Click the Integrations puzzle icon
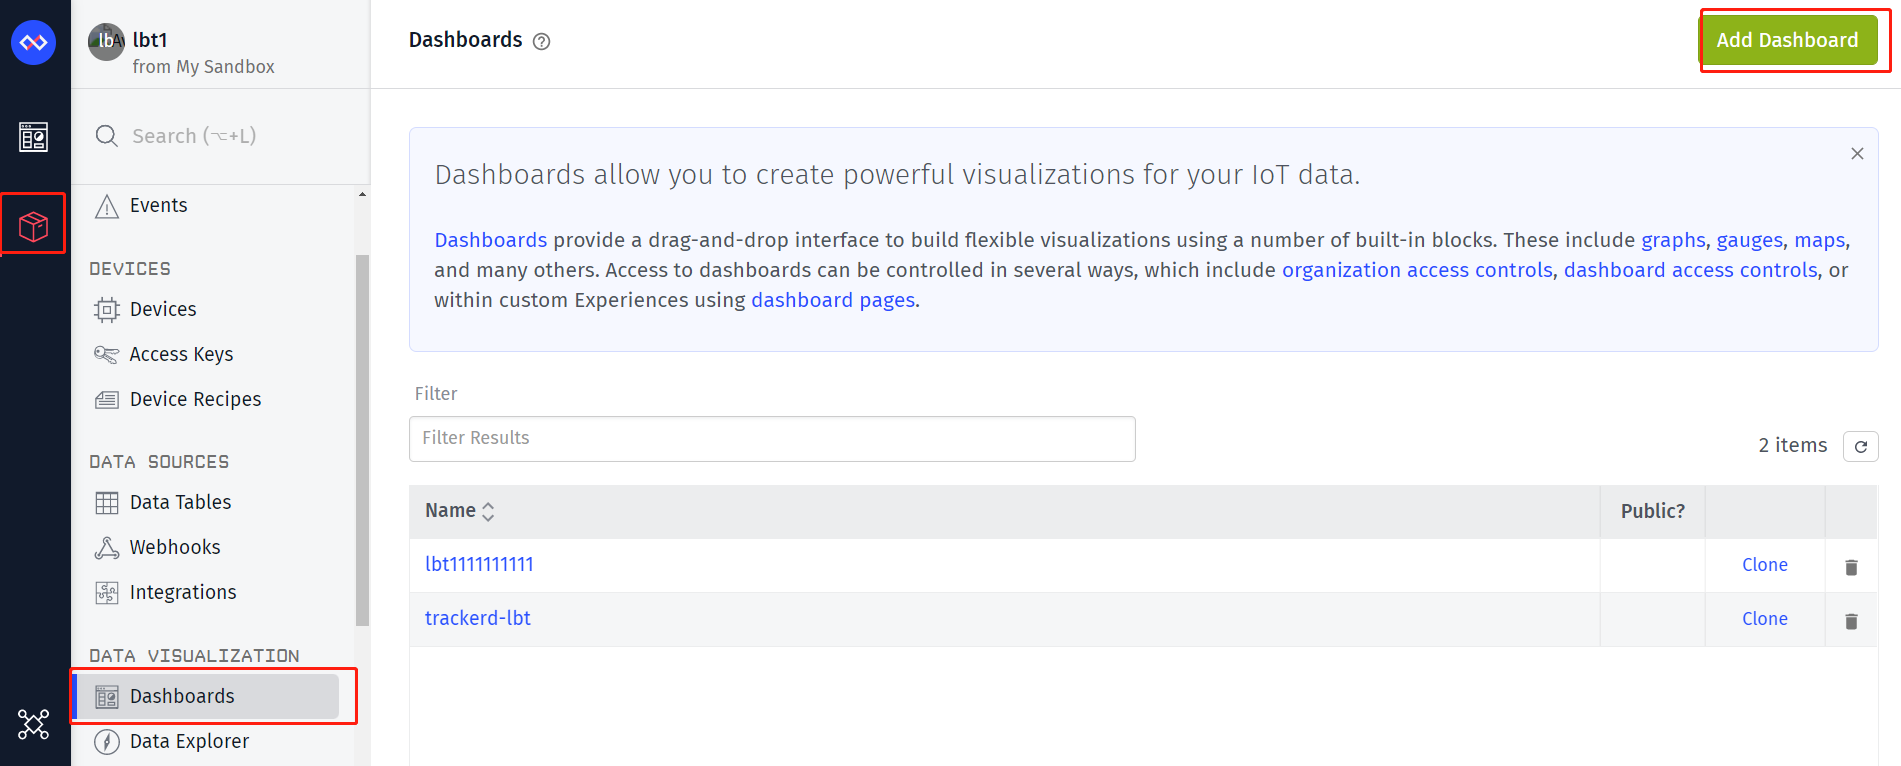The image size is (1901, 766). coord(106,593)
